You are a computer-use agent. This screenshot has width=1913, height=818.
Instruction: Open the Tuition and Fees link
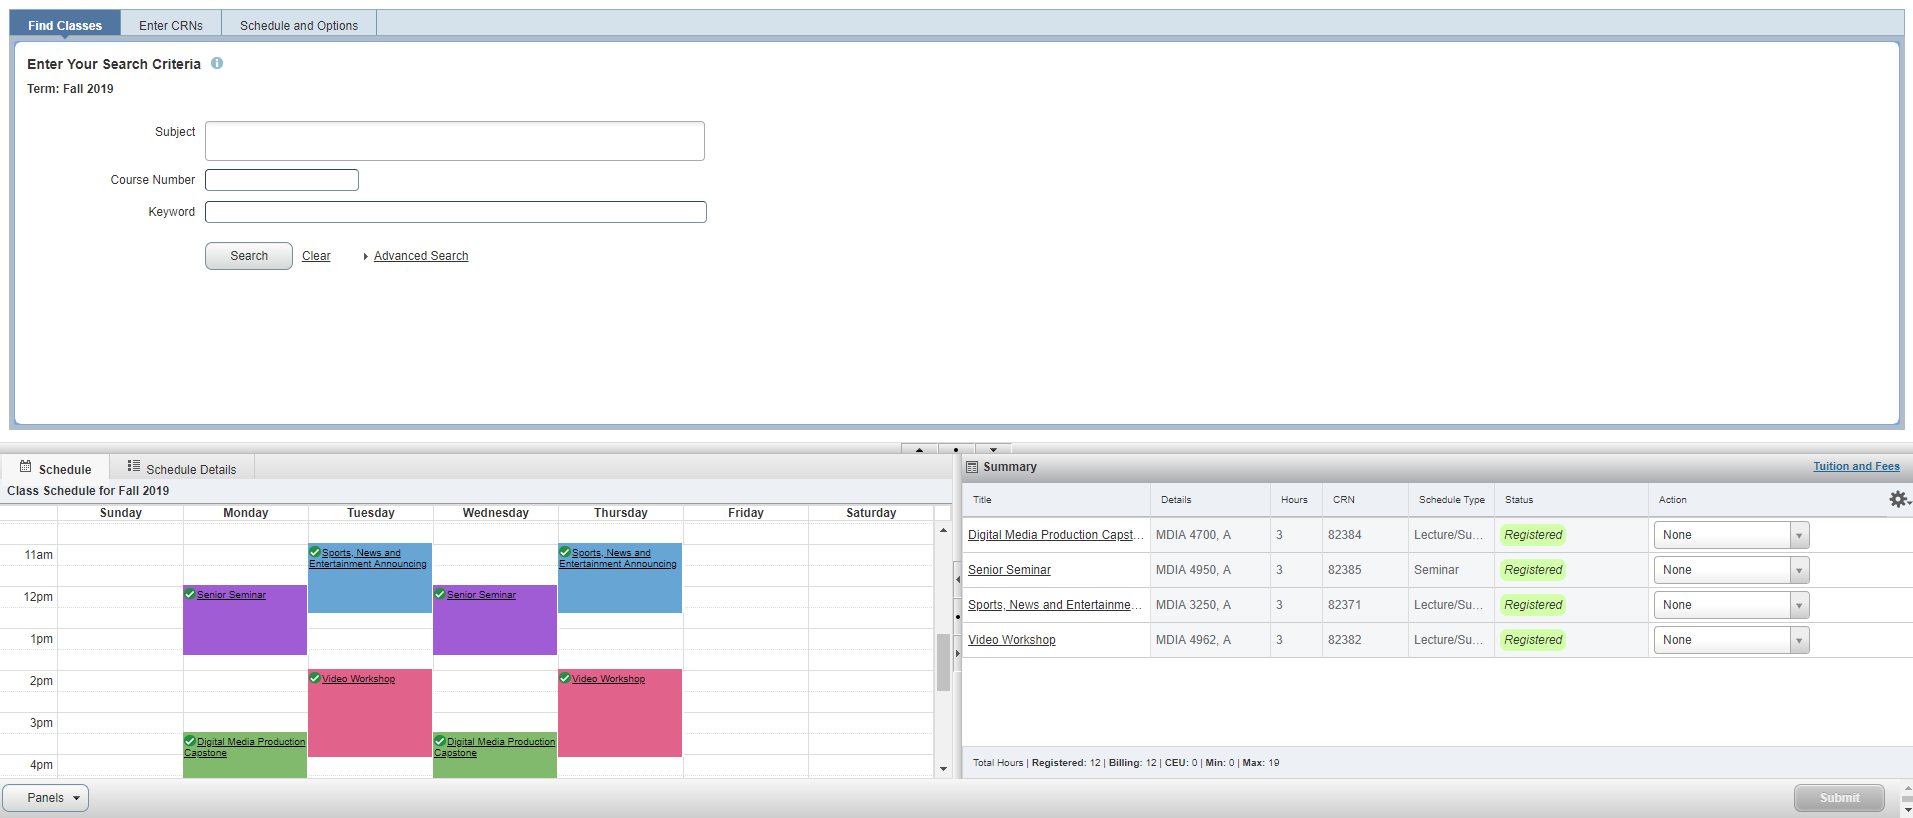(x=1856, y=466)
